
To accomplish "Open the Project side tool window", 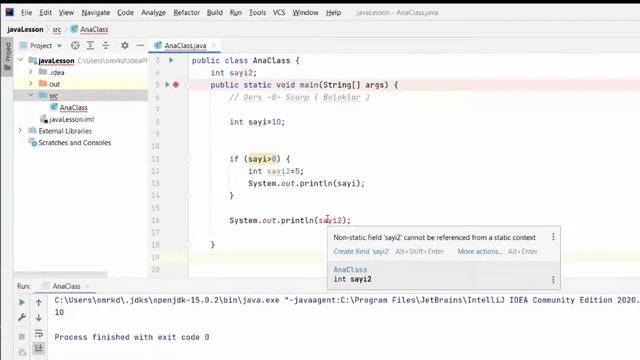I will 7,56.
